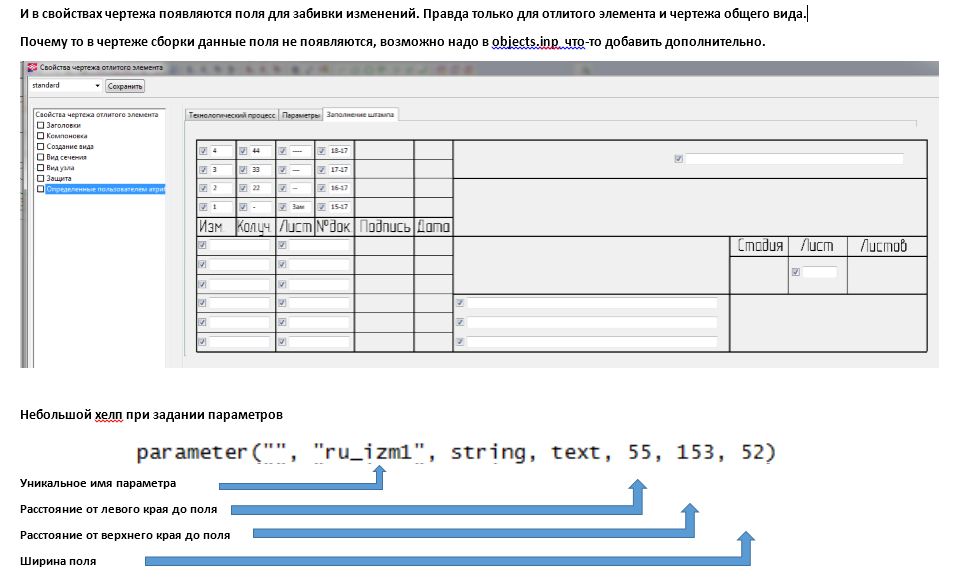Click the tree header Свойства чертежа отлитого элемента
Image resolution: width=970 pixels, height=583 pixels.
coord(97,114)
